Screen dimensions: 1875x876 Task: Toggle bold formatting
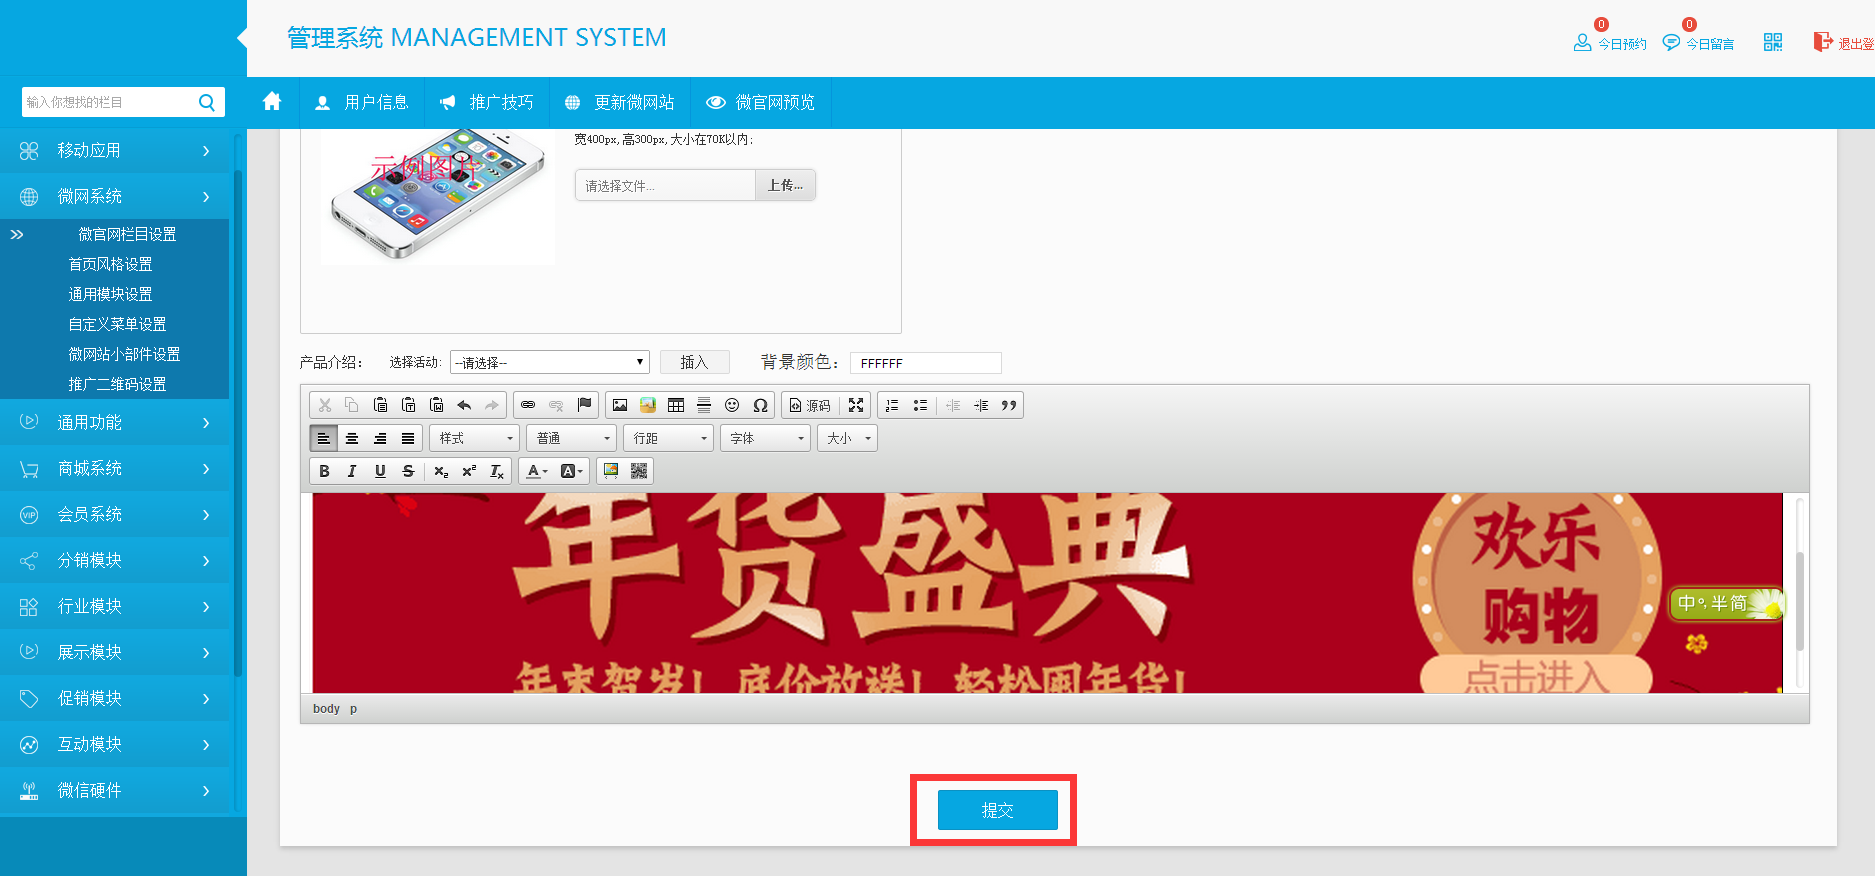pos(324,471)
